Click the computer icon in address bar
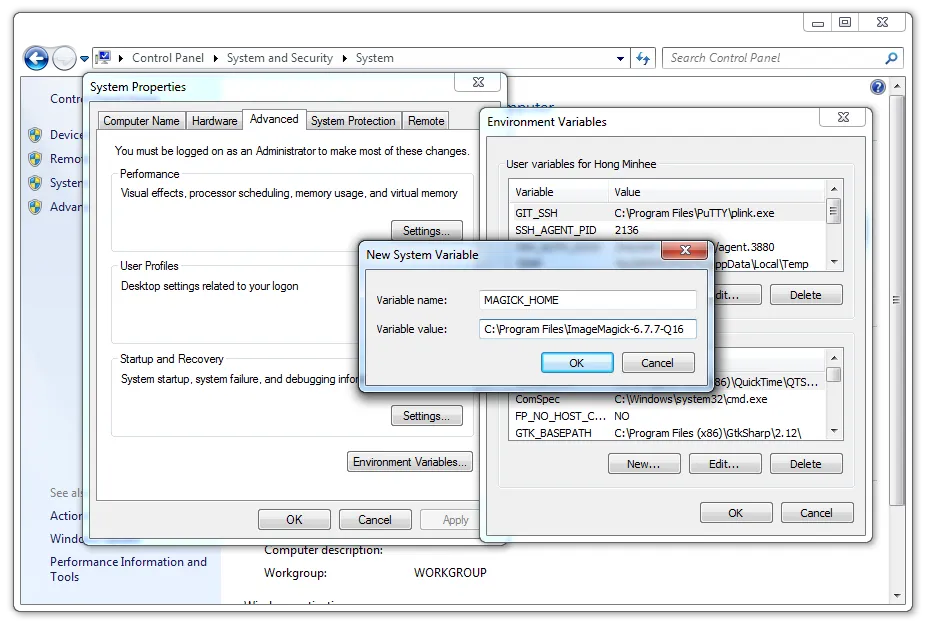The width and height of the screenshot is (930, 631). click(x=103, y=58)
